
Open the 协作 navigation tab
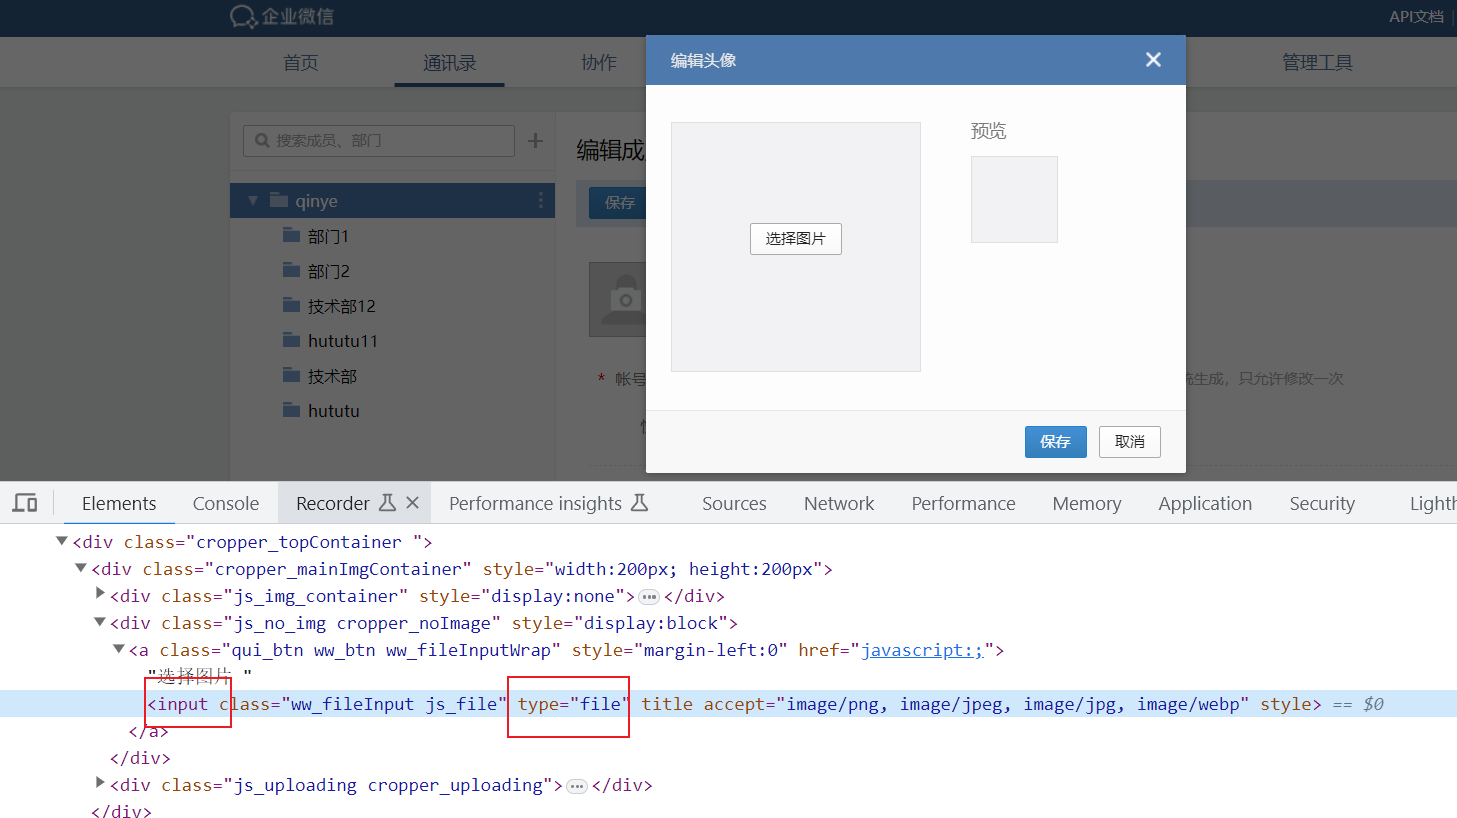tap(598, 63)
